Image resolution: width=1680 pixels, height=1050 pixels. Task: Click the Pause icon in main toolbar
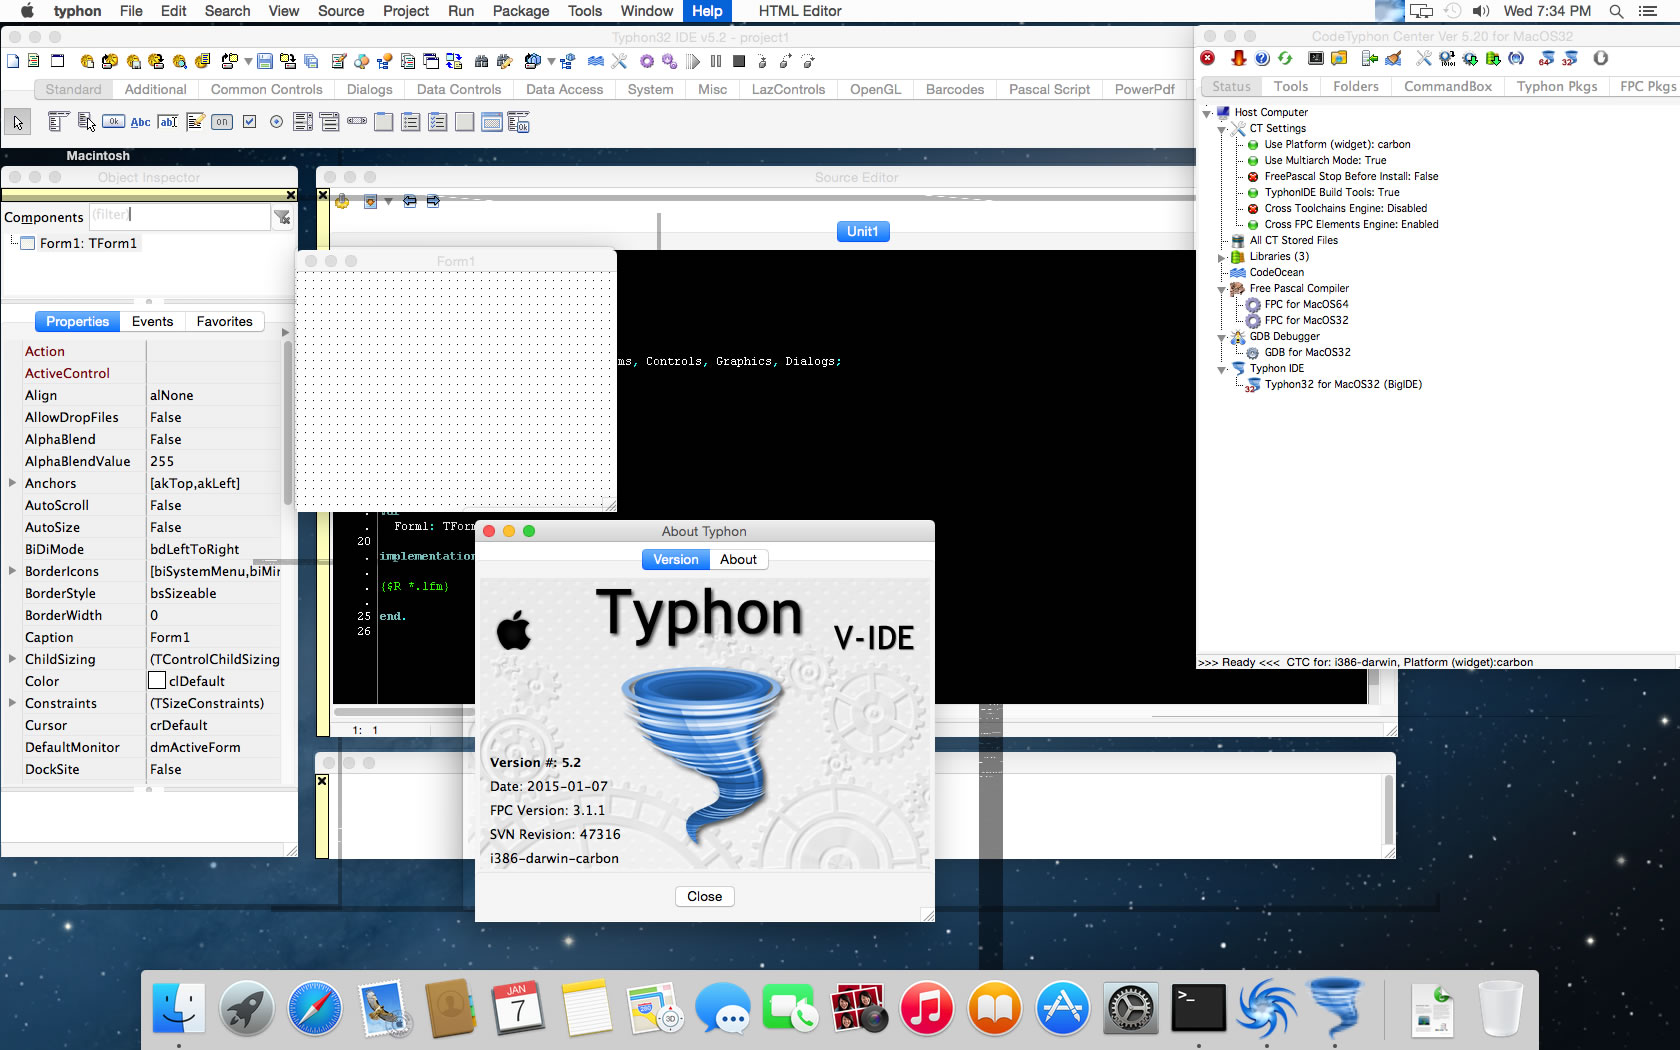tap(716, 61)
